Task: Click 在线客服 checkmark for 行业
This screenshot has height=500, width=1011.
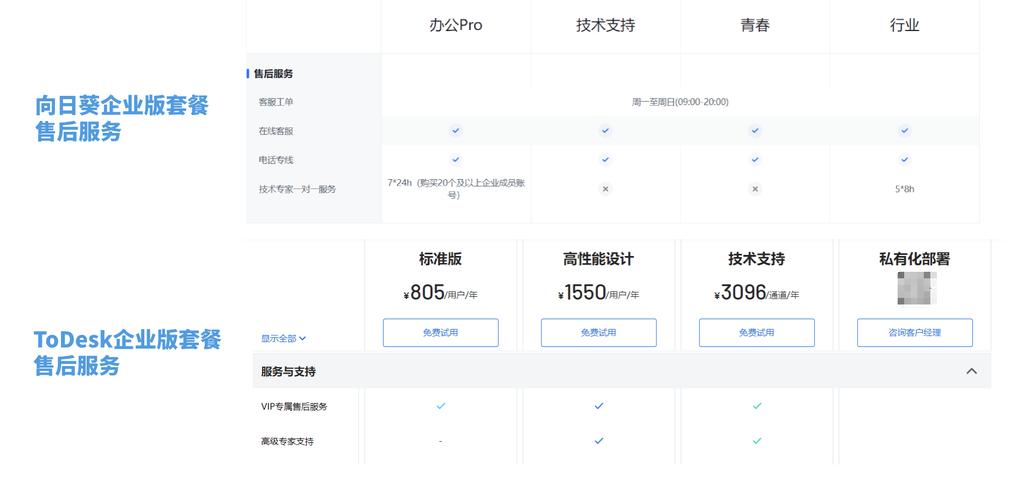Action: [905, 130]
